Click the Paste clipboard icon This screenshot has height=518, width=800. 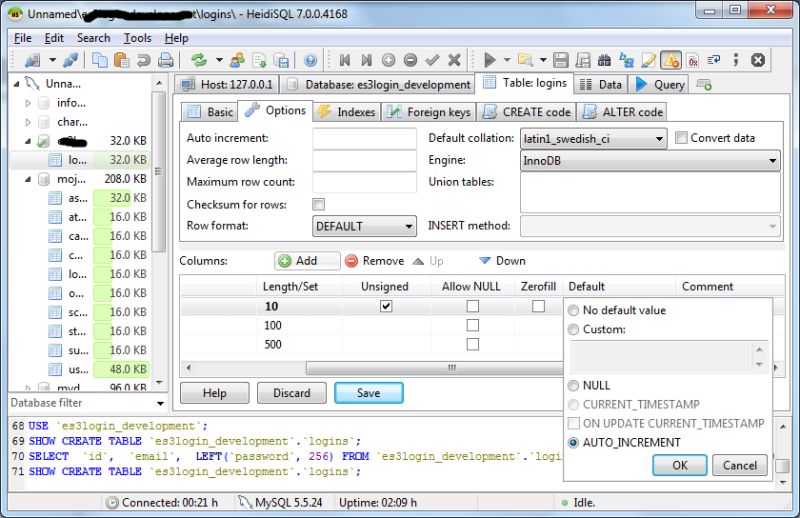pos(121,60)
